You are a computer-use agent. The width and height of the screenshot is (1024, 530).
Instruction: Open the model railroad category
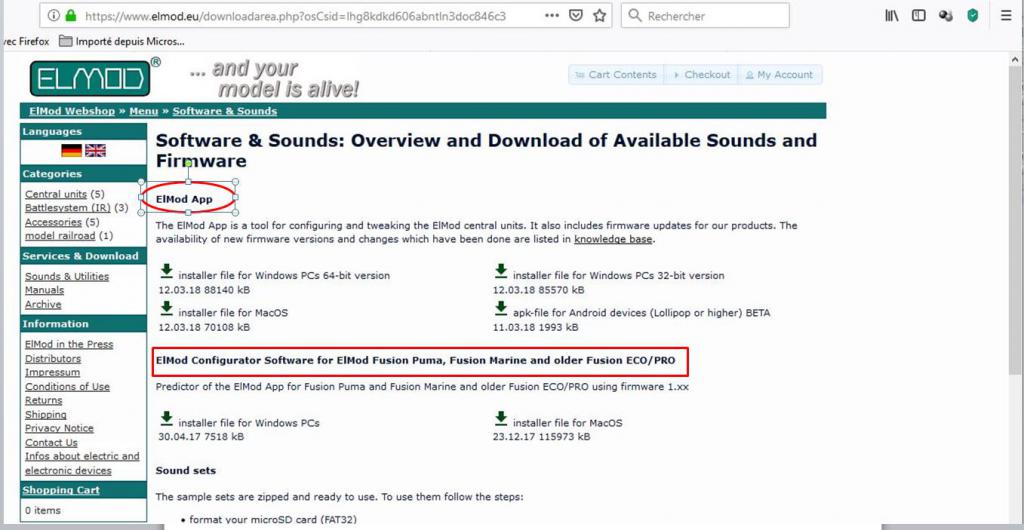click(60, 236)
